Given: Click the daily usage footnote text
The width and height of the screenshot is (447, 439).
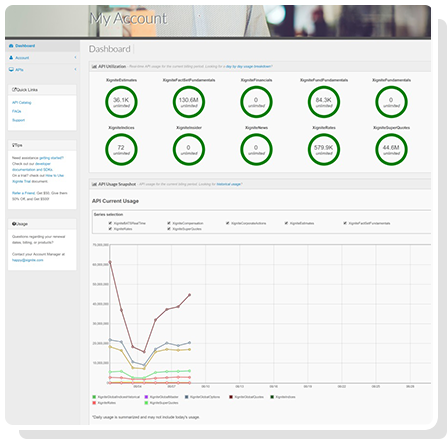Looking at the screenshot, I should pyautogui.click(x=146, y=417).
